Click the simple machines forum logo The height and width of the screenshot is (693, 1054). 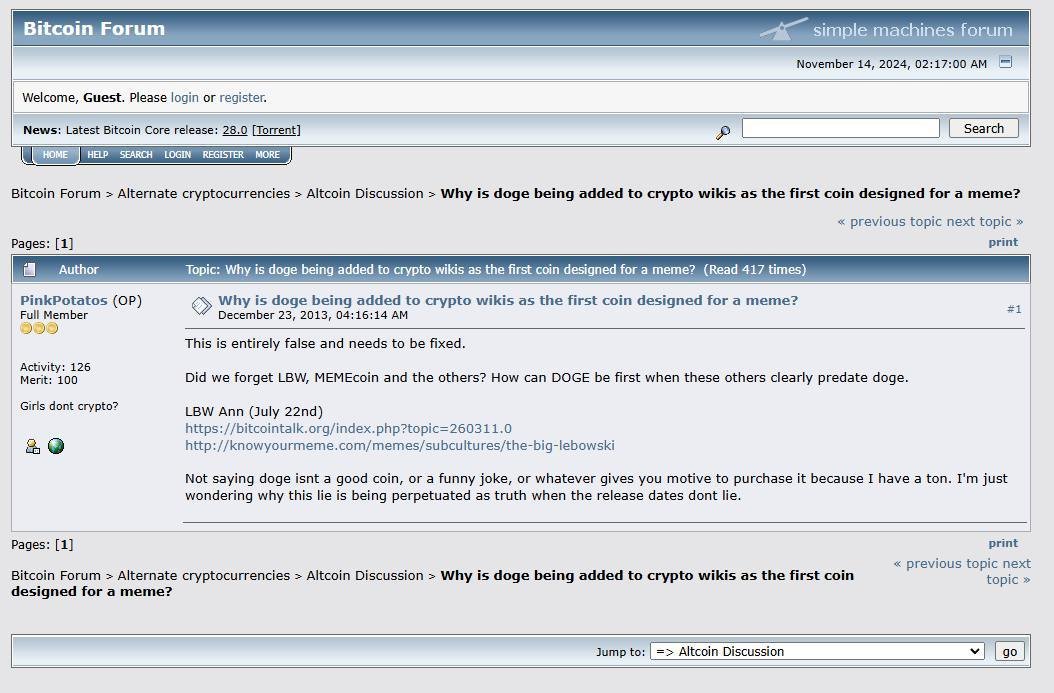click(x=886, y=29)
